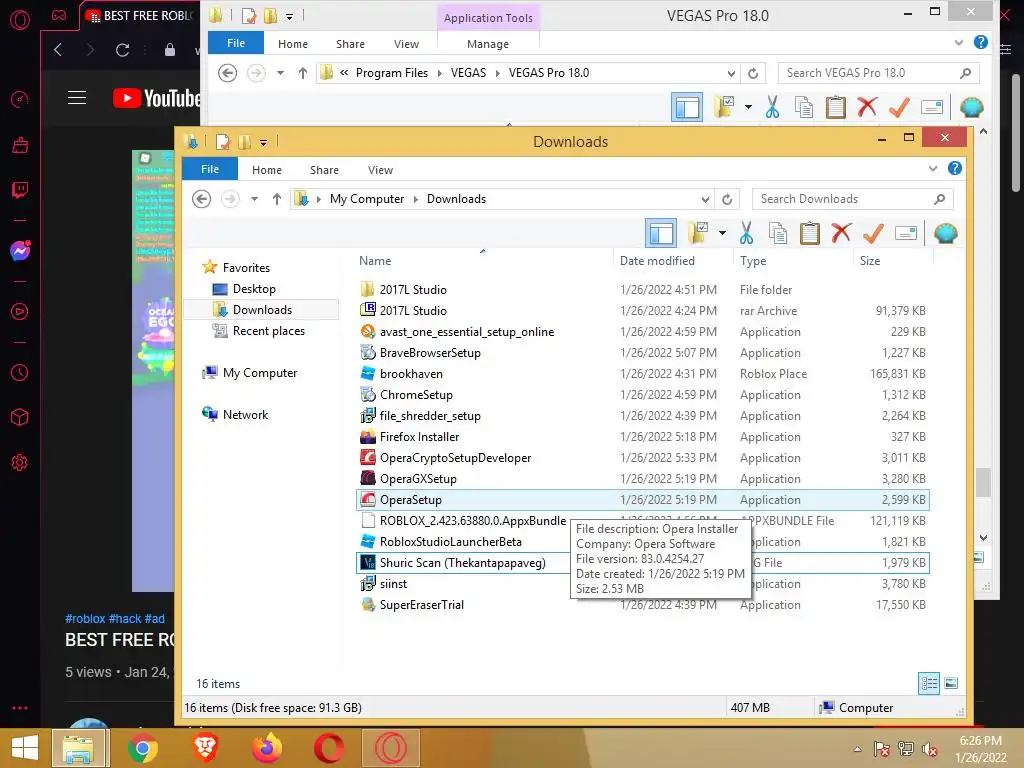The image size is (1024, 768).
Task: Expand the Downloads ribbon chevron
Action: 933,168
